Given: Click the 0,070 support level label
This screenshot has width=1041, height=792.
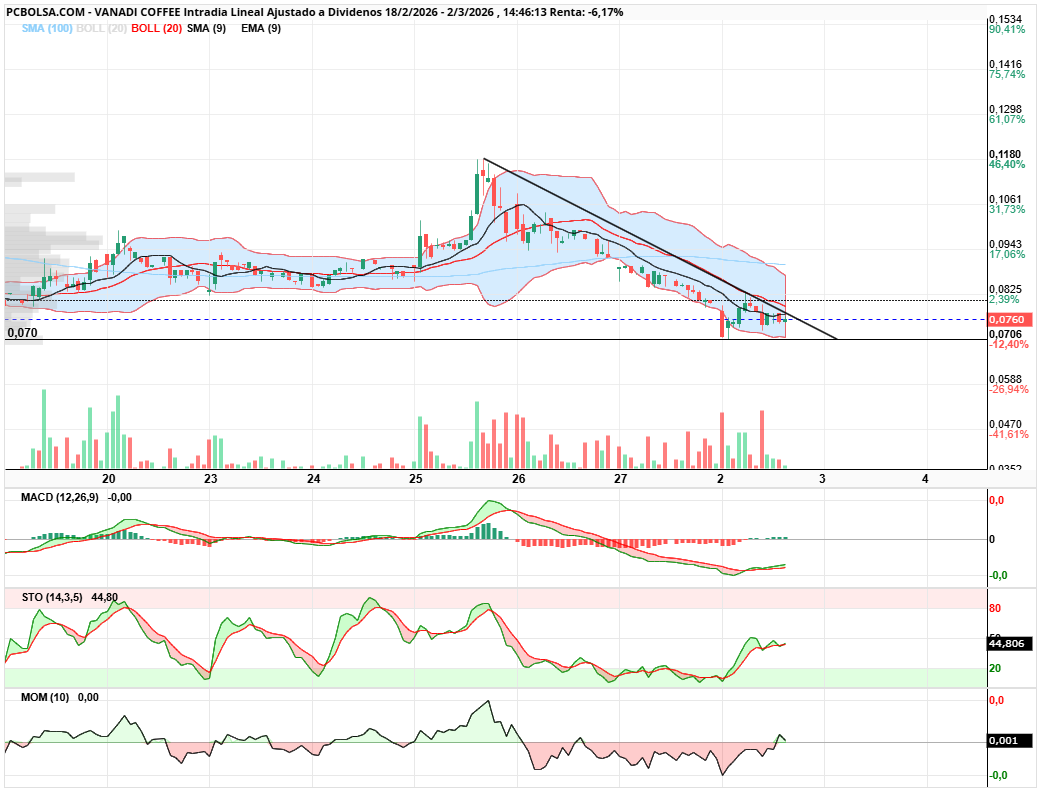Looking at the screenshot, I should coord(22,332).
